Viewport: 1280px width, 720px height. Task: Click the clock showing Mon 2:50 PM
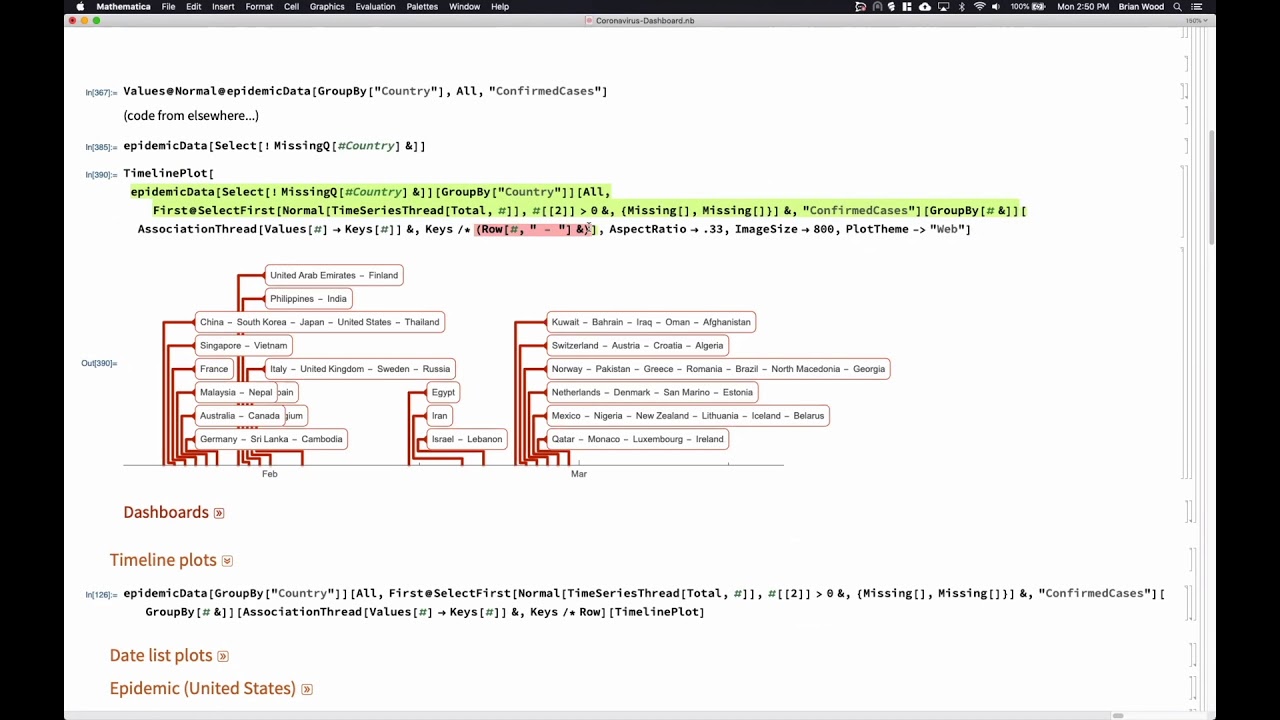1084,6
